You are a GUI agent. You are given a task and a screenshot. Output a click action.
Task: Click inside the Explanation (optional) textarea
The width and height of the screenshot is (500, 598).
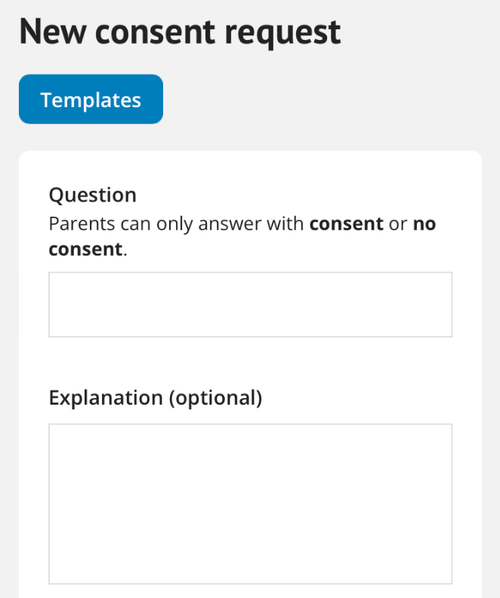pos(250,504)
